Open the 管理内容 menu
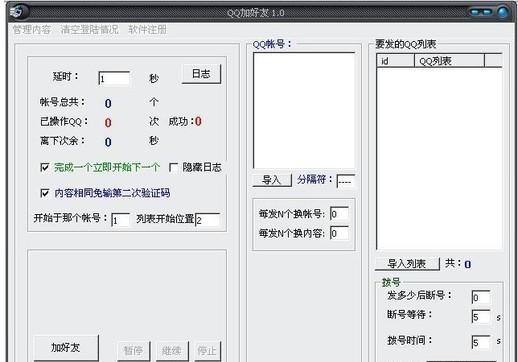This screenshot has height=362, width=518. coord(32,30)
